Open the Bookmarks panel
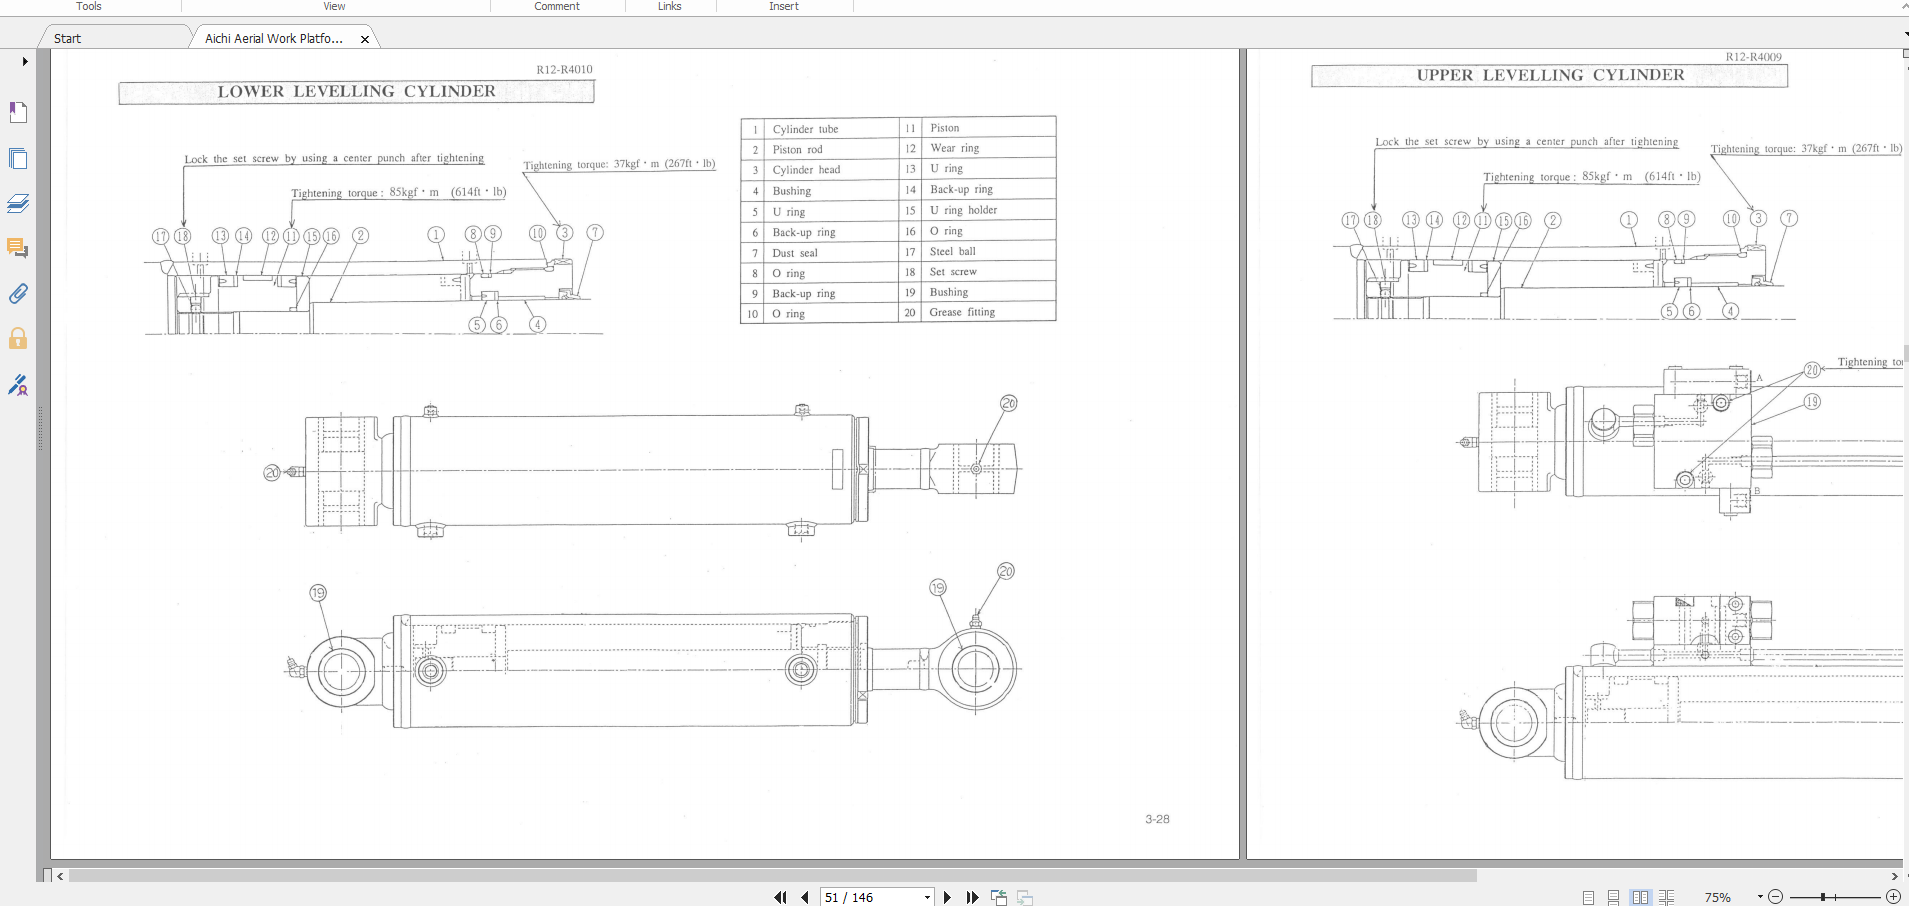 point(18,112)
